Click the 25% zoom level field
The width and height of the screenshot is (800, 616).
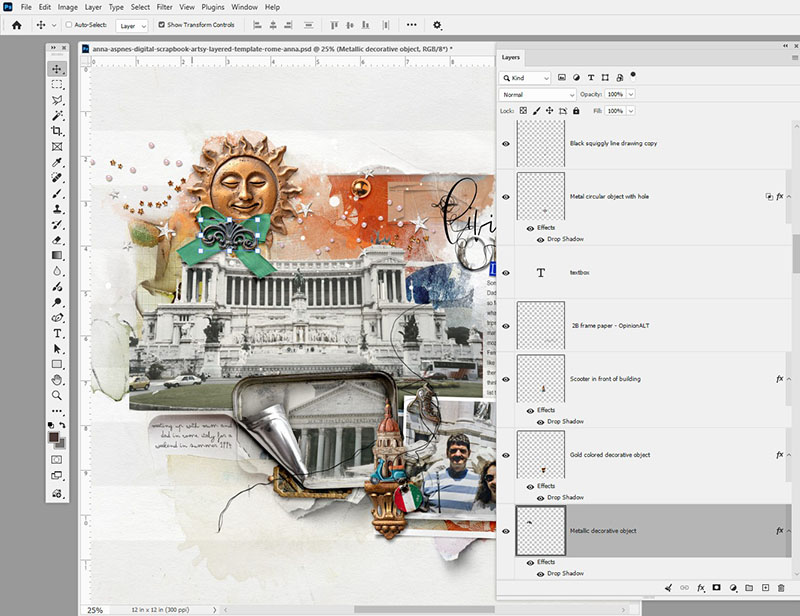(95, 610)
